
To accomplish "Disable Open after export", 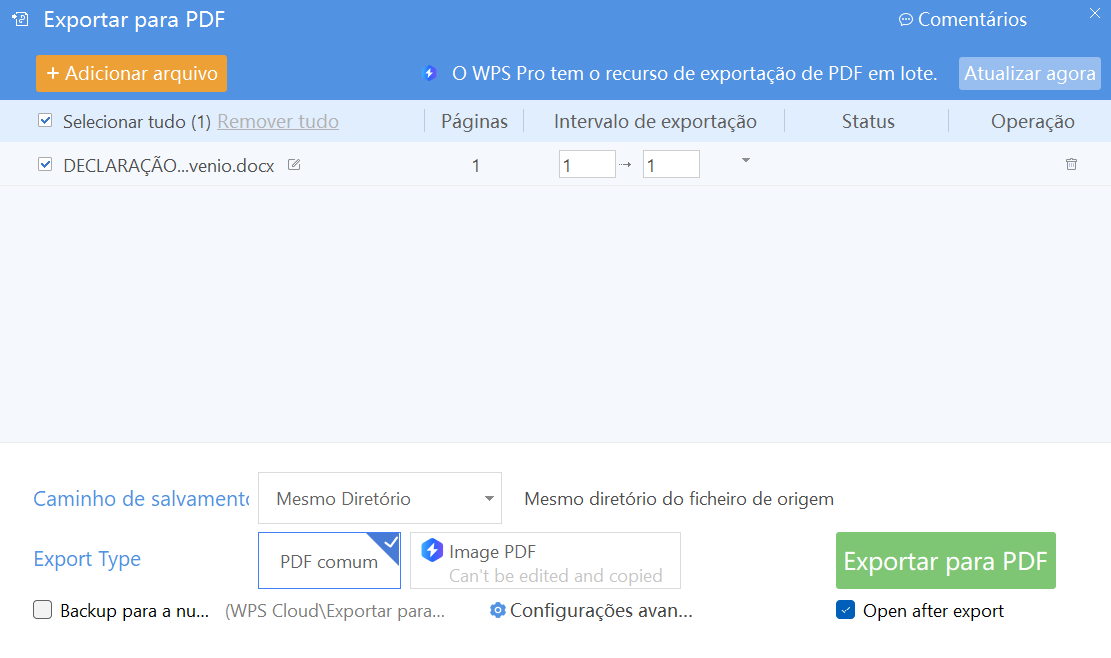I will (845, 610).
